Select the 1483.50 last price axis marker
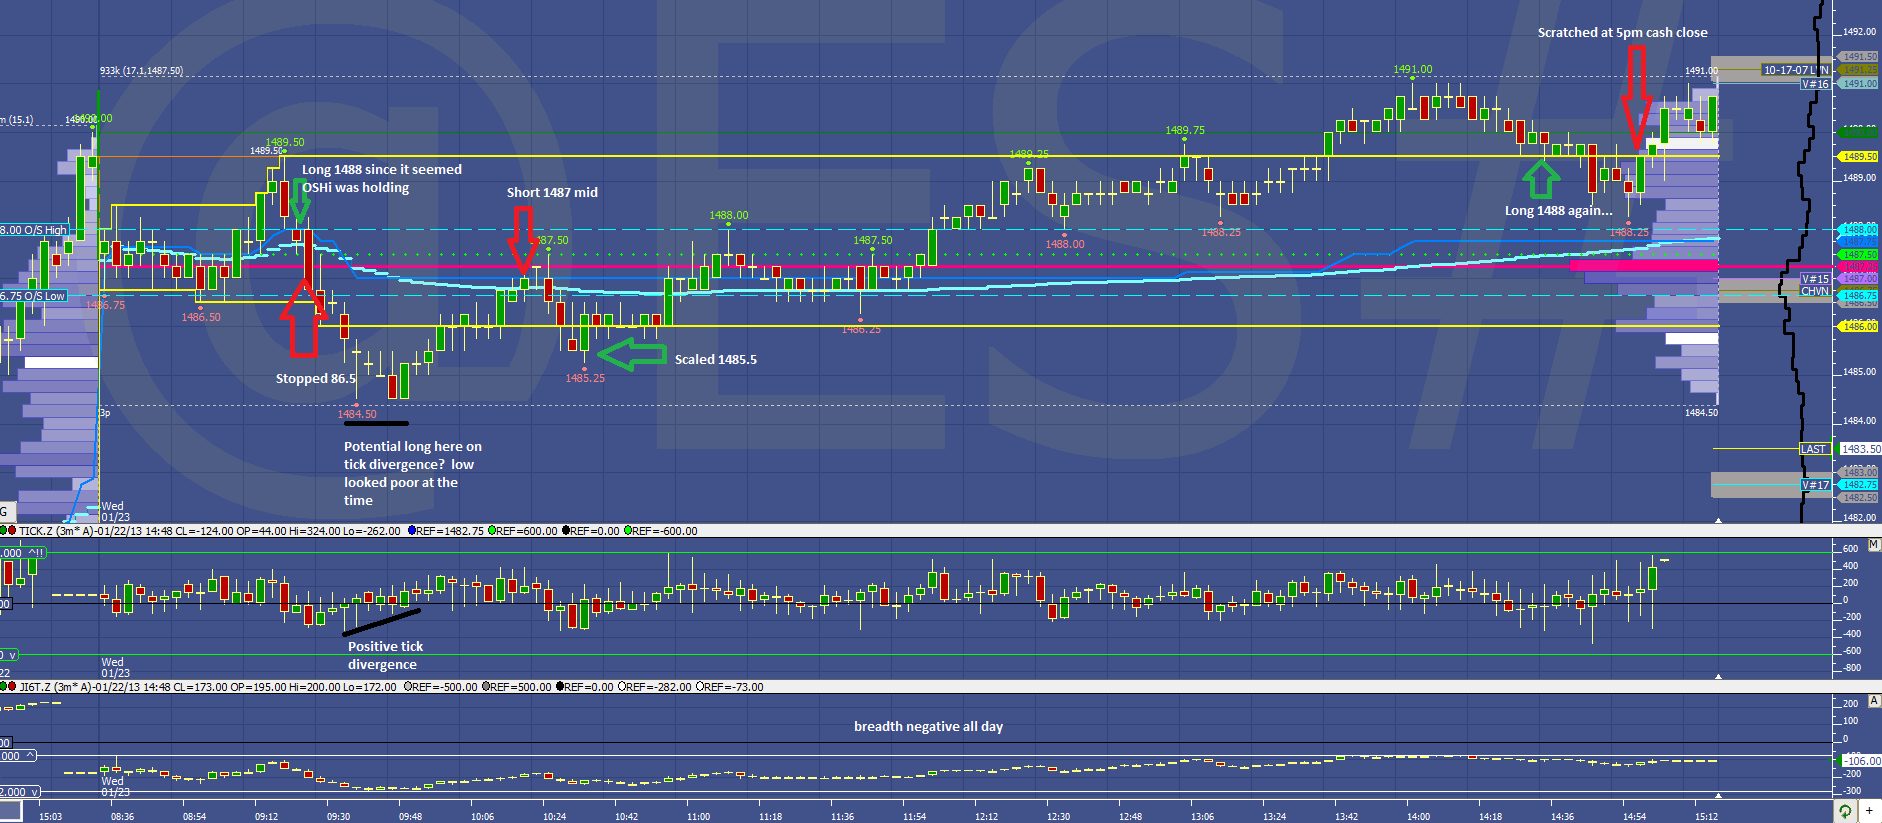The width and height of the screenshot is (1882, 823). click(x=1860, y=449)
